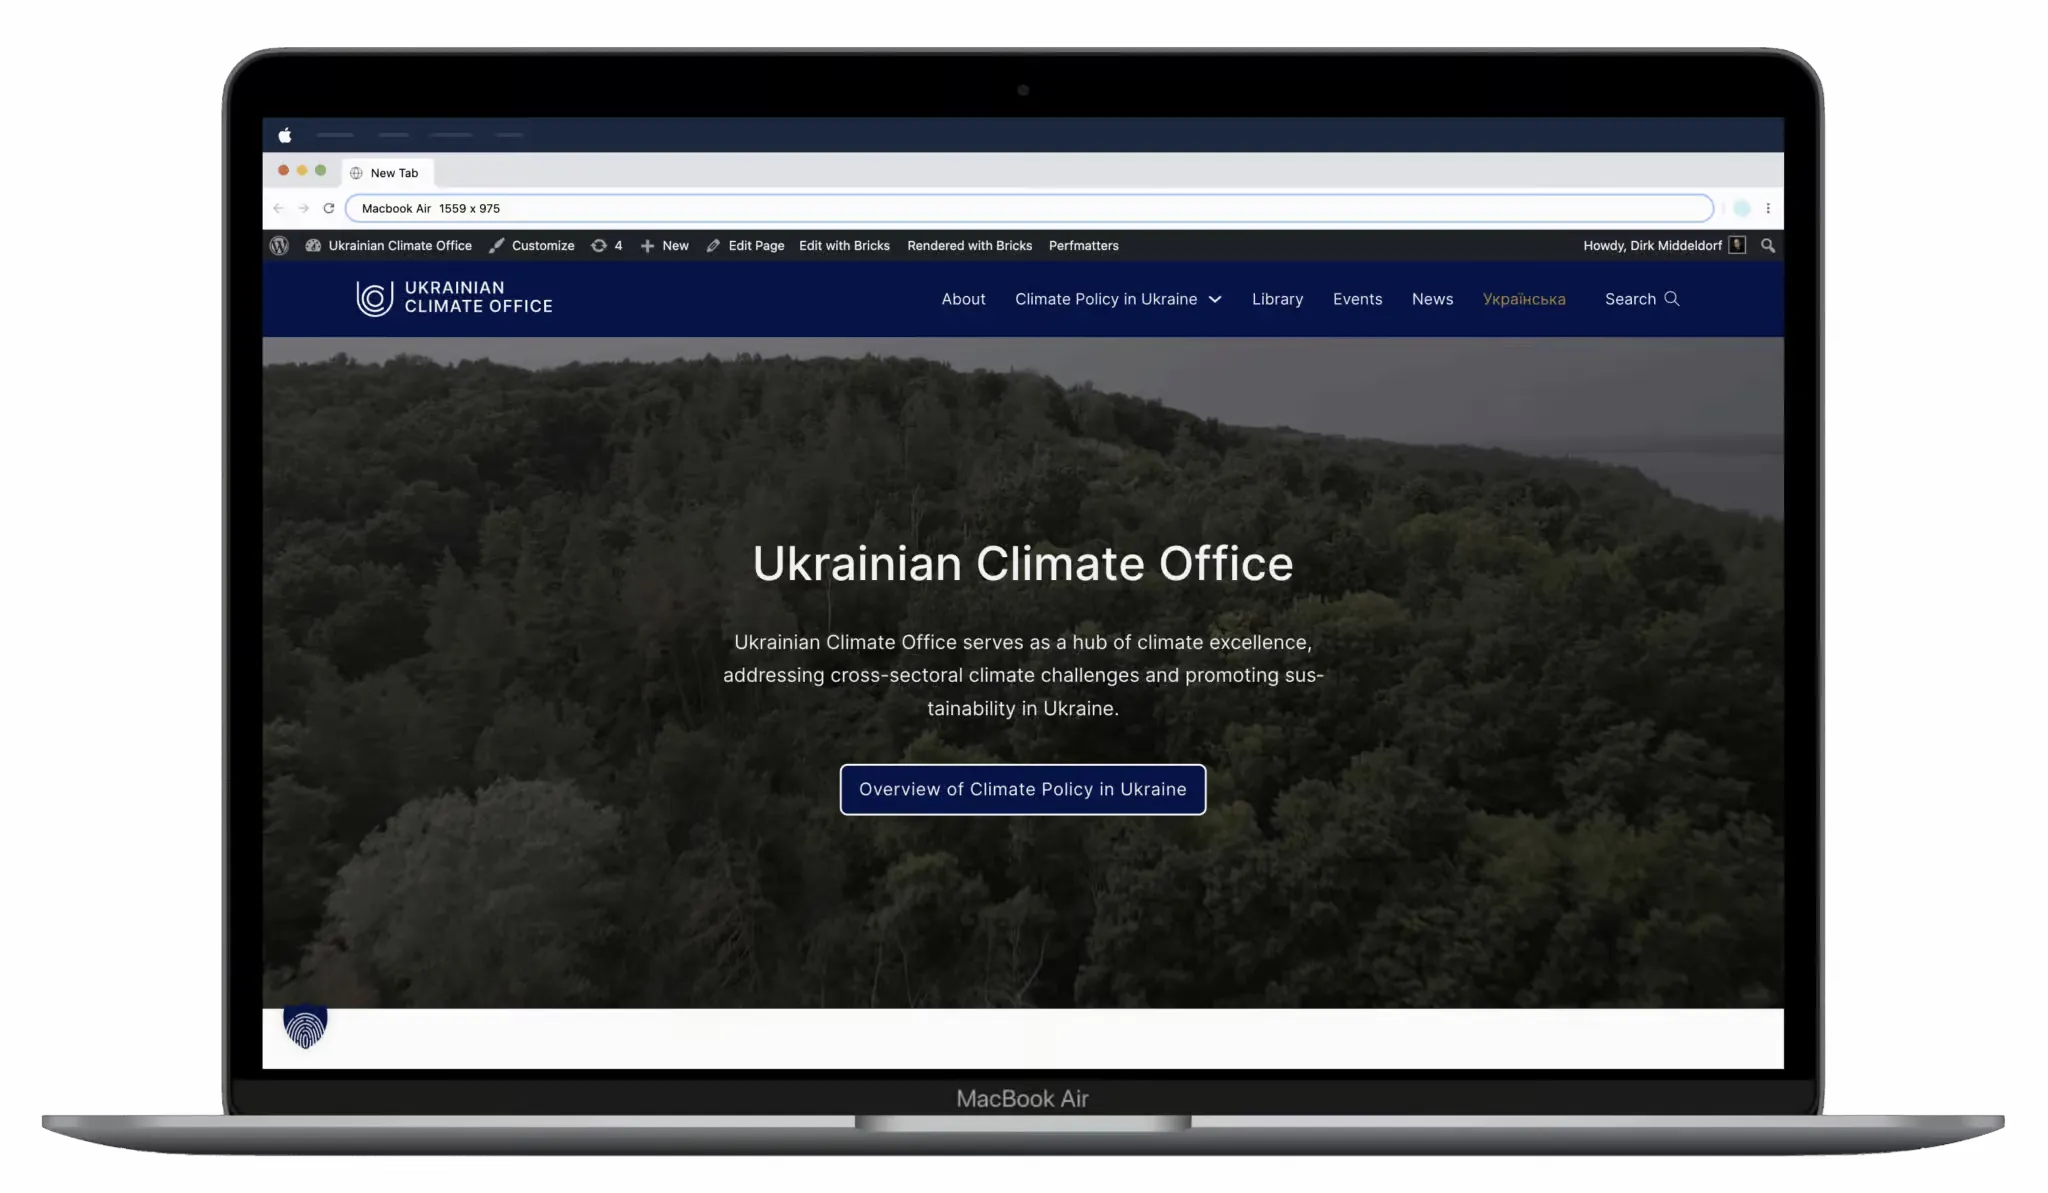Open Edit with Bricks
The height and width of the screenshot is (1193, 2048).
[x=843, y=245]
